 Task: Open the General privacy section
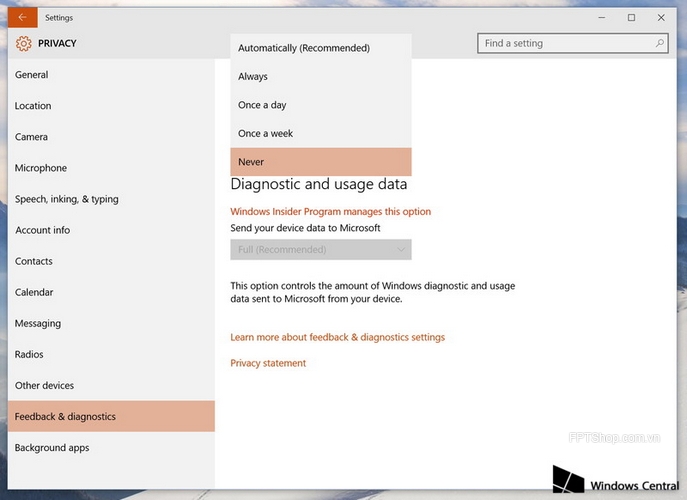coord(111,74)
